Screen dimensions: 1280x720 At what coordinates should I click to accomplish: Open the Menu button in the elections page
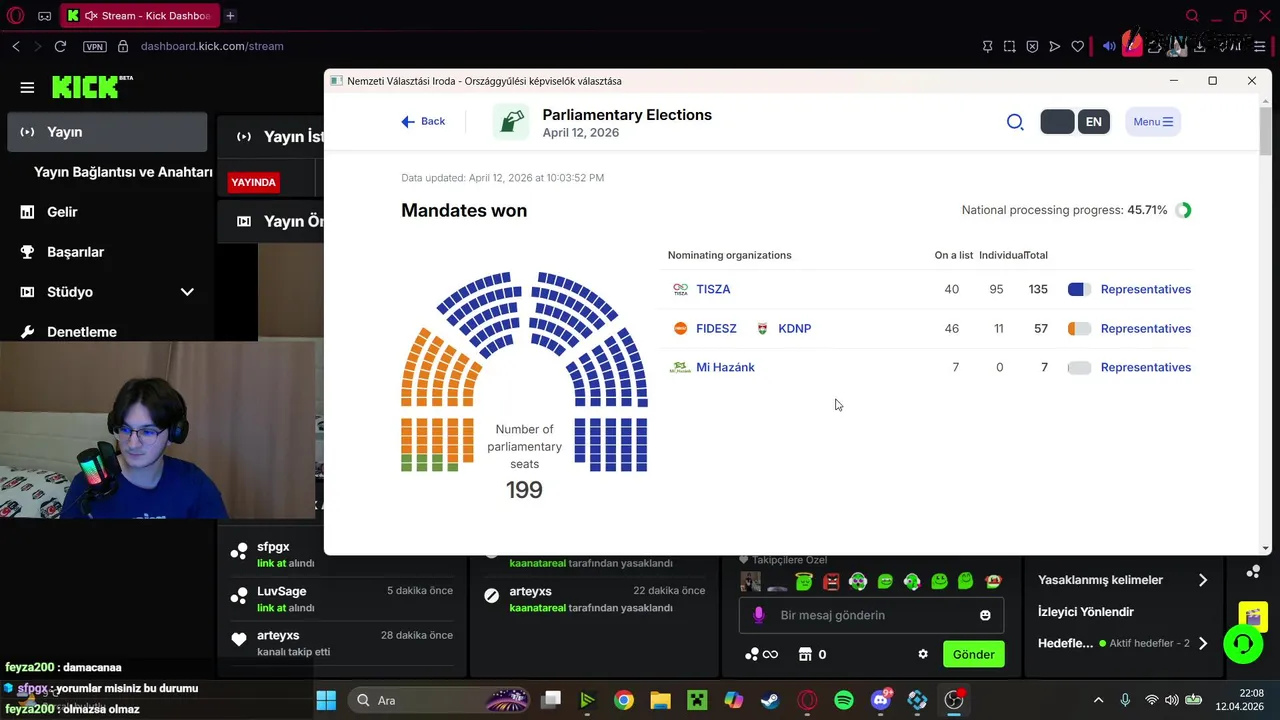1153,122
